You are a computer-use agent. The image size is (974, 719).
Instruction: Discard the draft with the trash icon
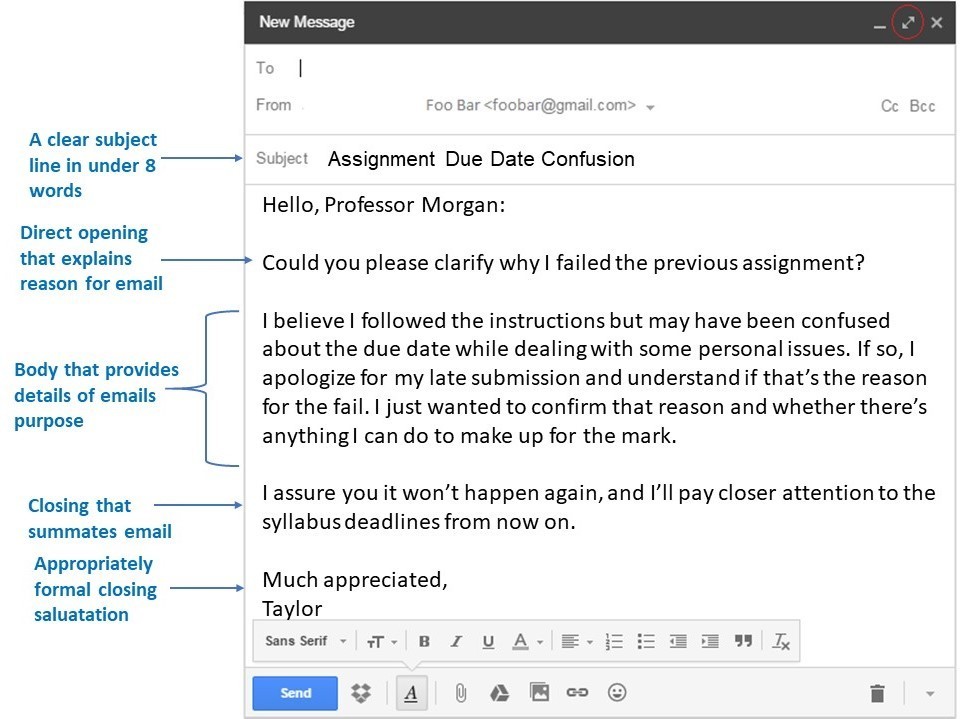[x=877, y=693]
